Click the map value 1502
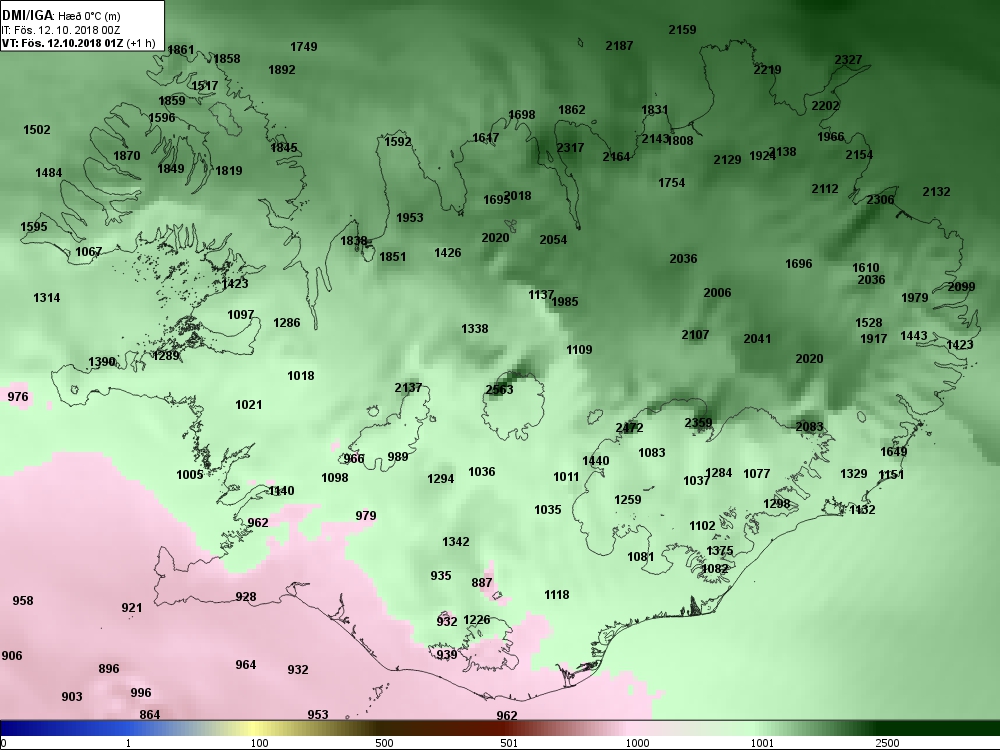 [36, 129]
